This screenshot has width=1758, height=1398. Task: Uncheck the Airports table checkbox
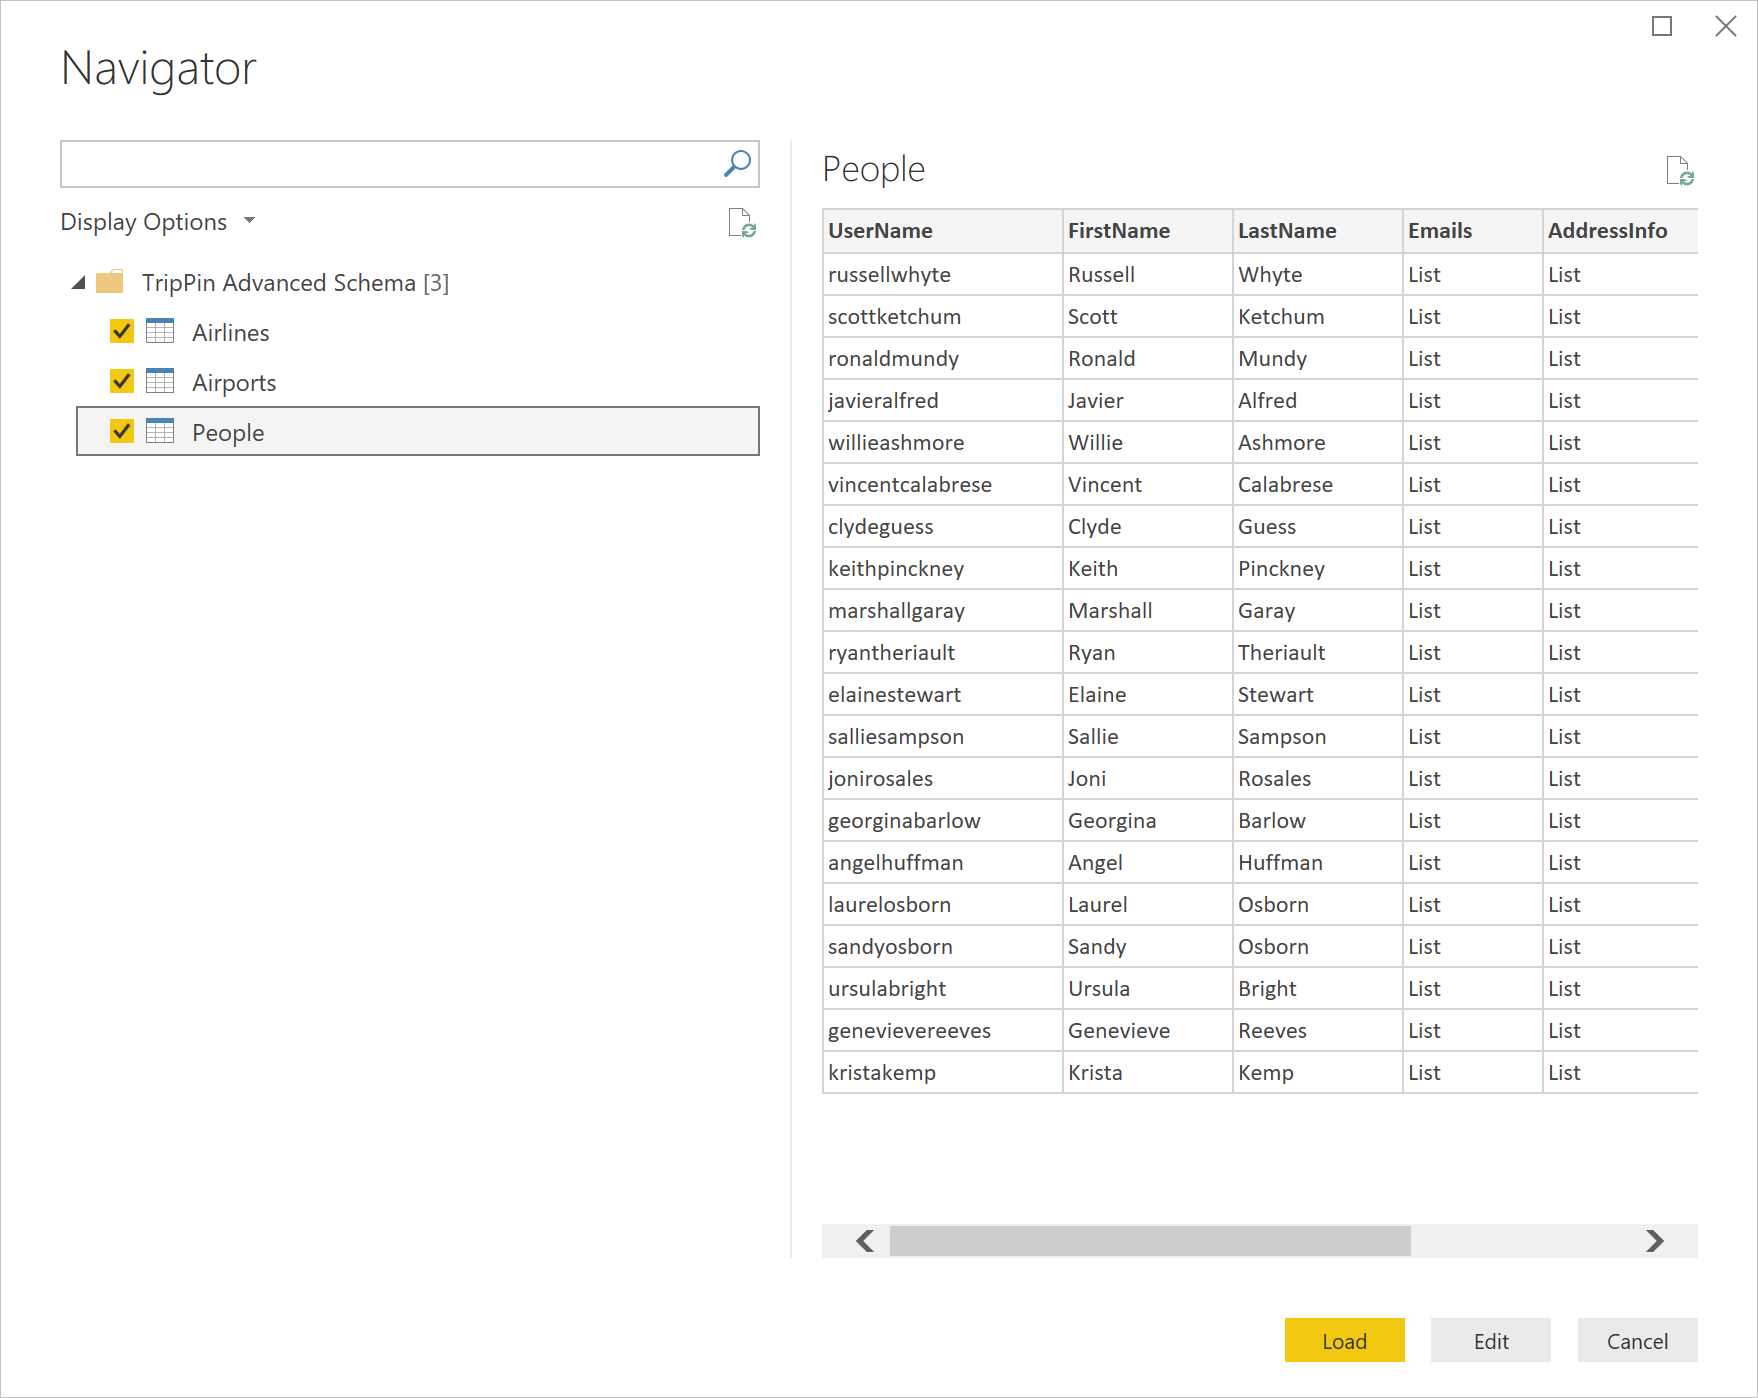[121, 381]
